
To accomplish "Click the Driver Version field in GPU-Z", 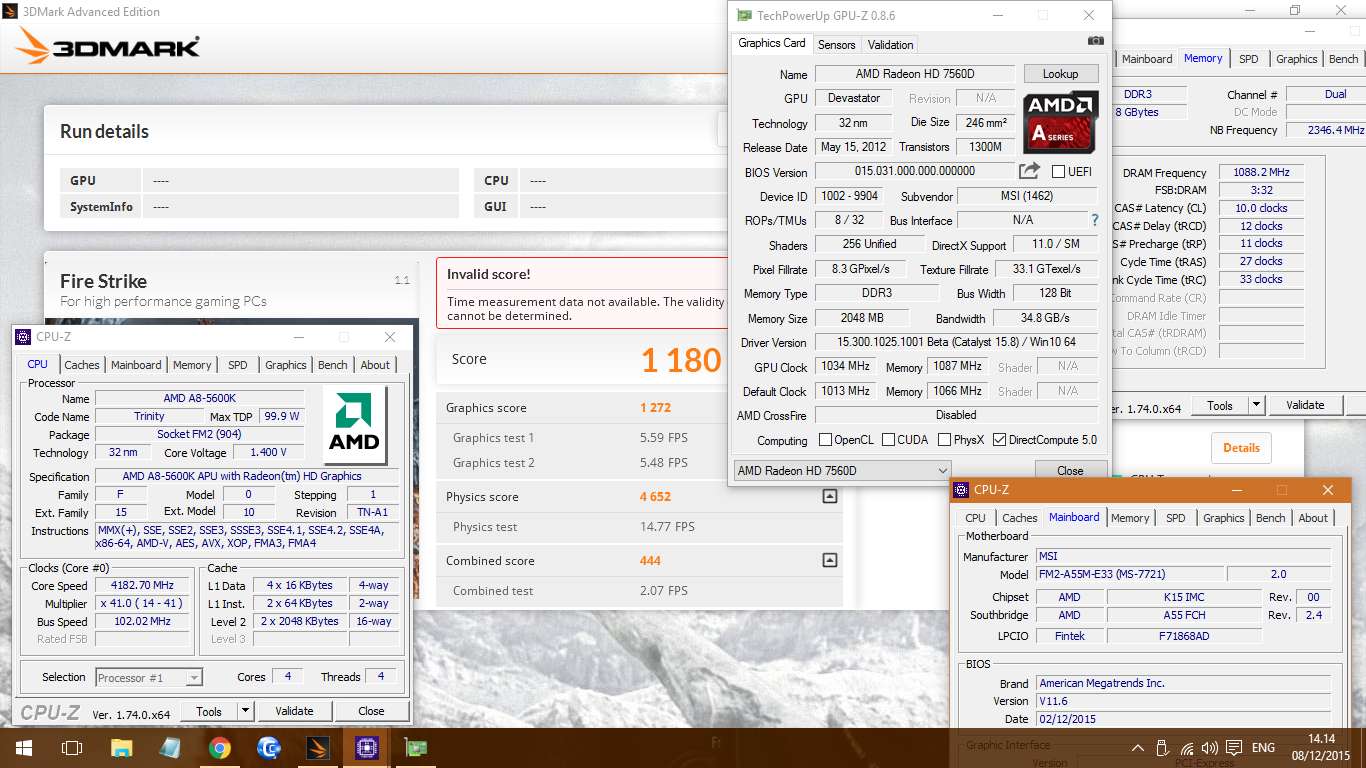I will 955,342.
